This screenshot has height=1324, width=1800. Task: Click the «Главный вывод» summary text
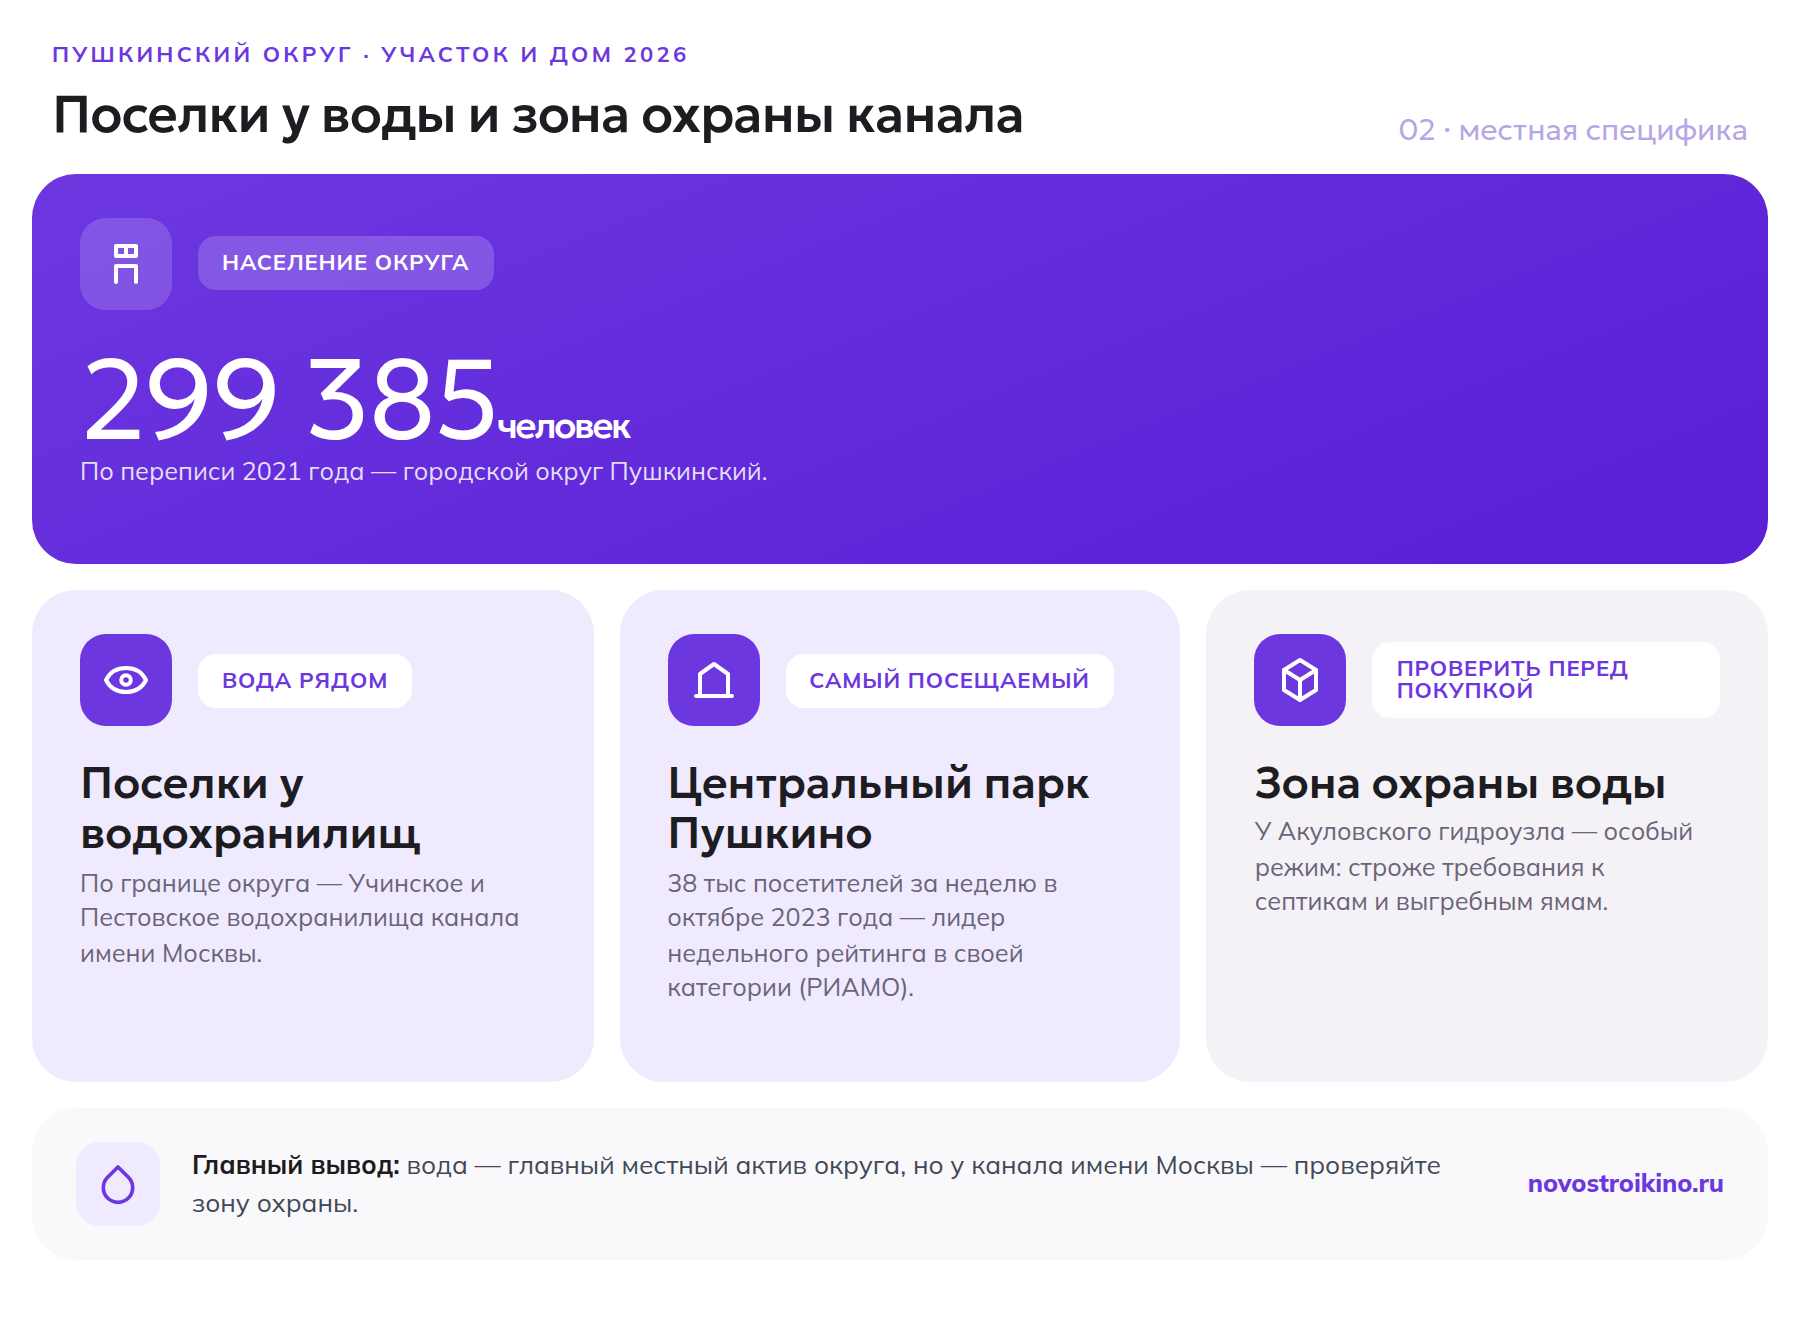816,1184
